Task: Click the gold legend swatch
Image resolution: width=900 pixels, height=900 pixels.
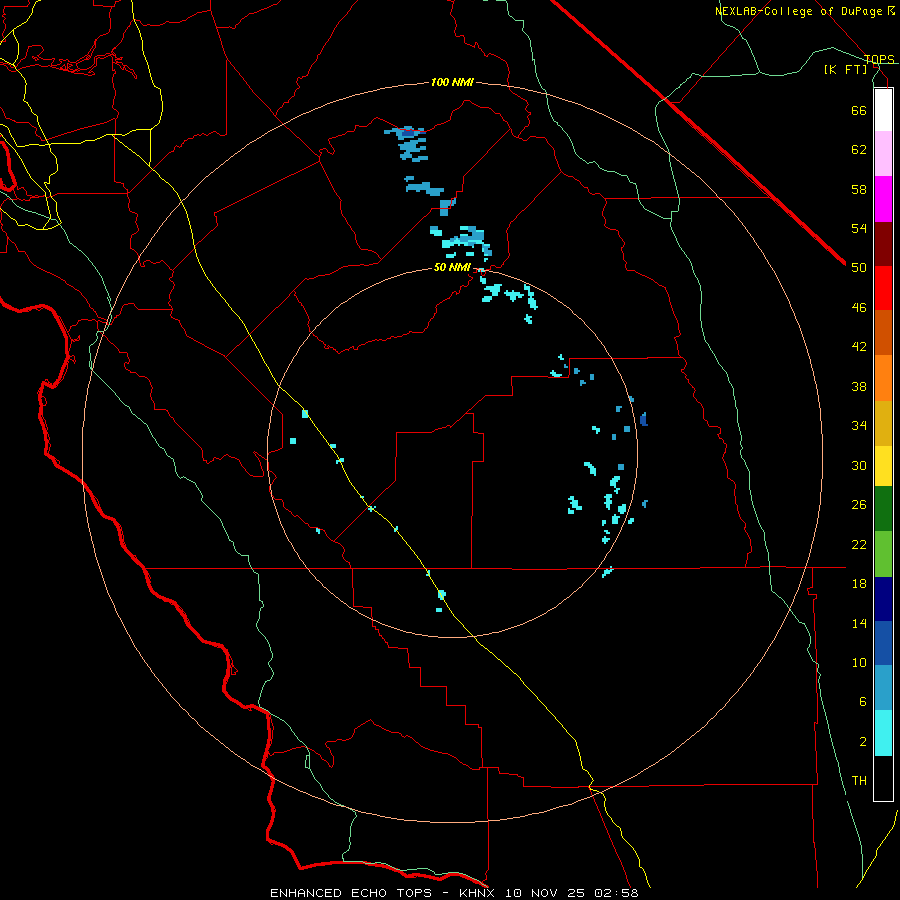Action: [x=883, y=423]
